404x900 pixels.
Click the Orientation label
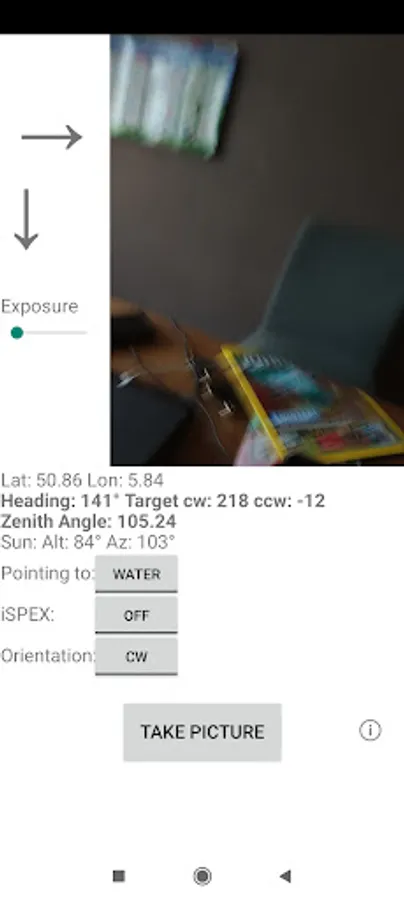point(48,656)
